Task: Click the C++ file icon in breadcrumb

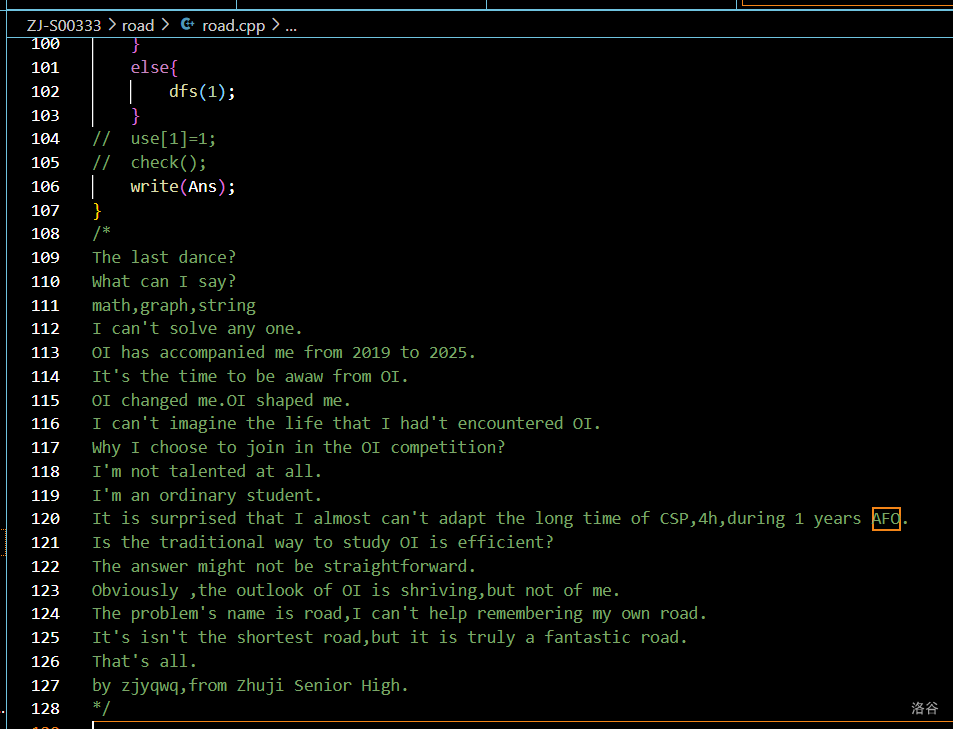Action: point(186,25)
